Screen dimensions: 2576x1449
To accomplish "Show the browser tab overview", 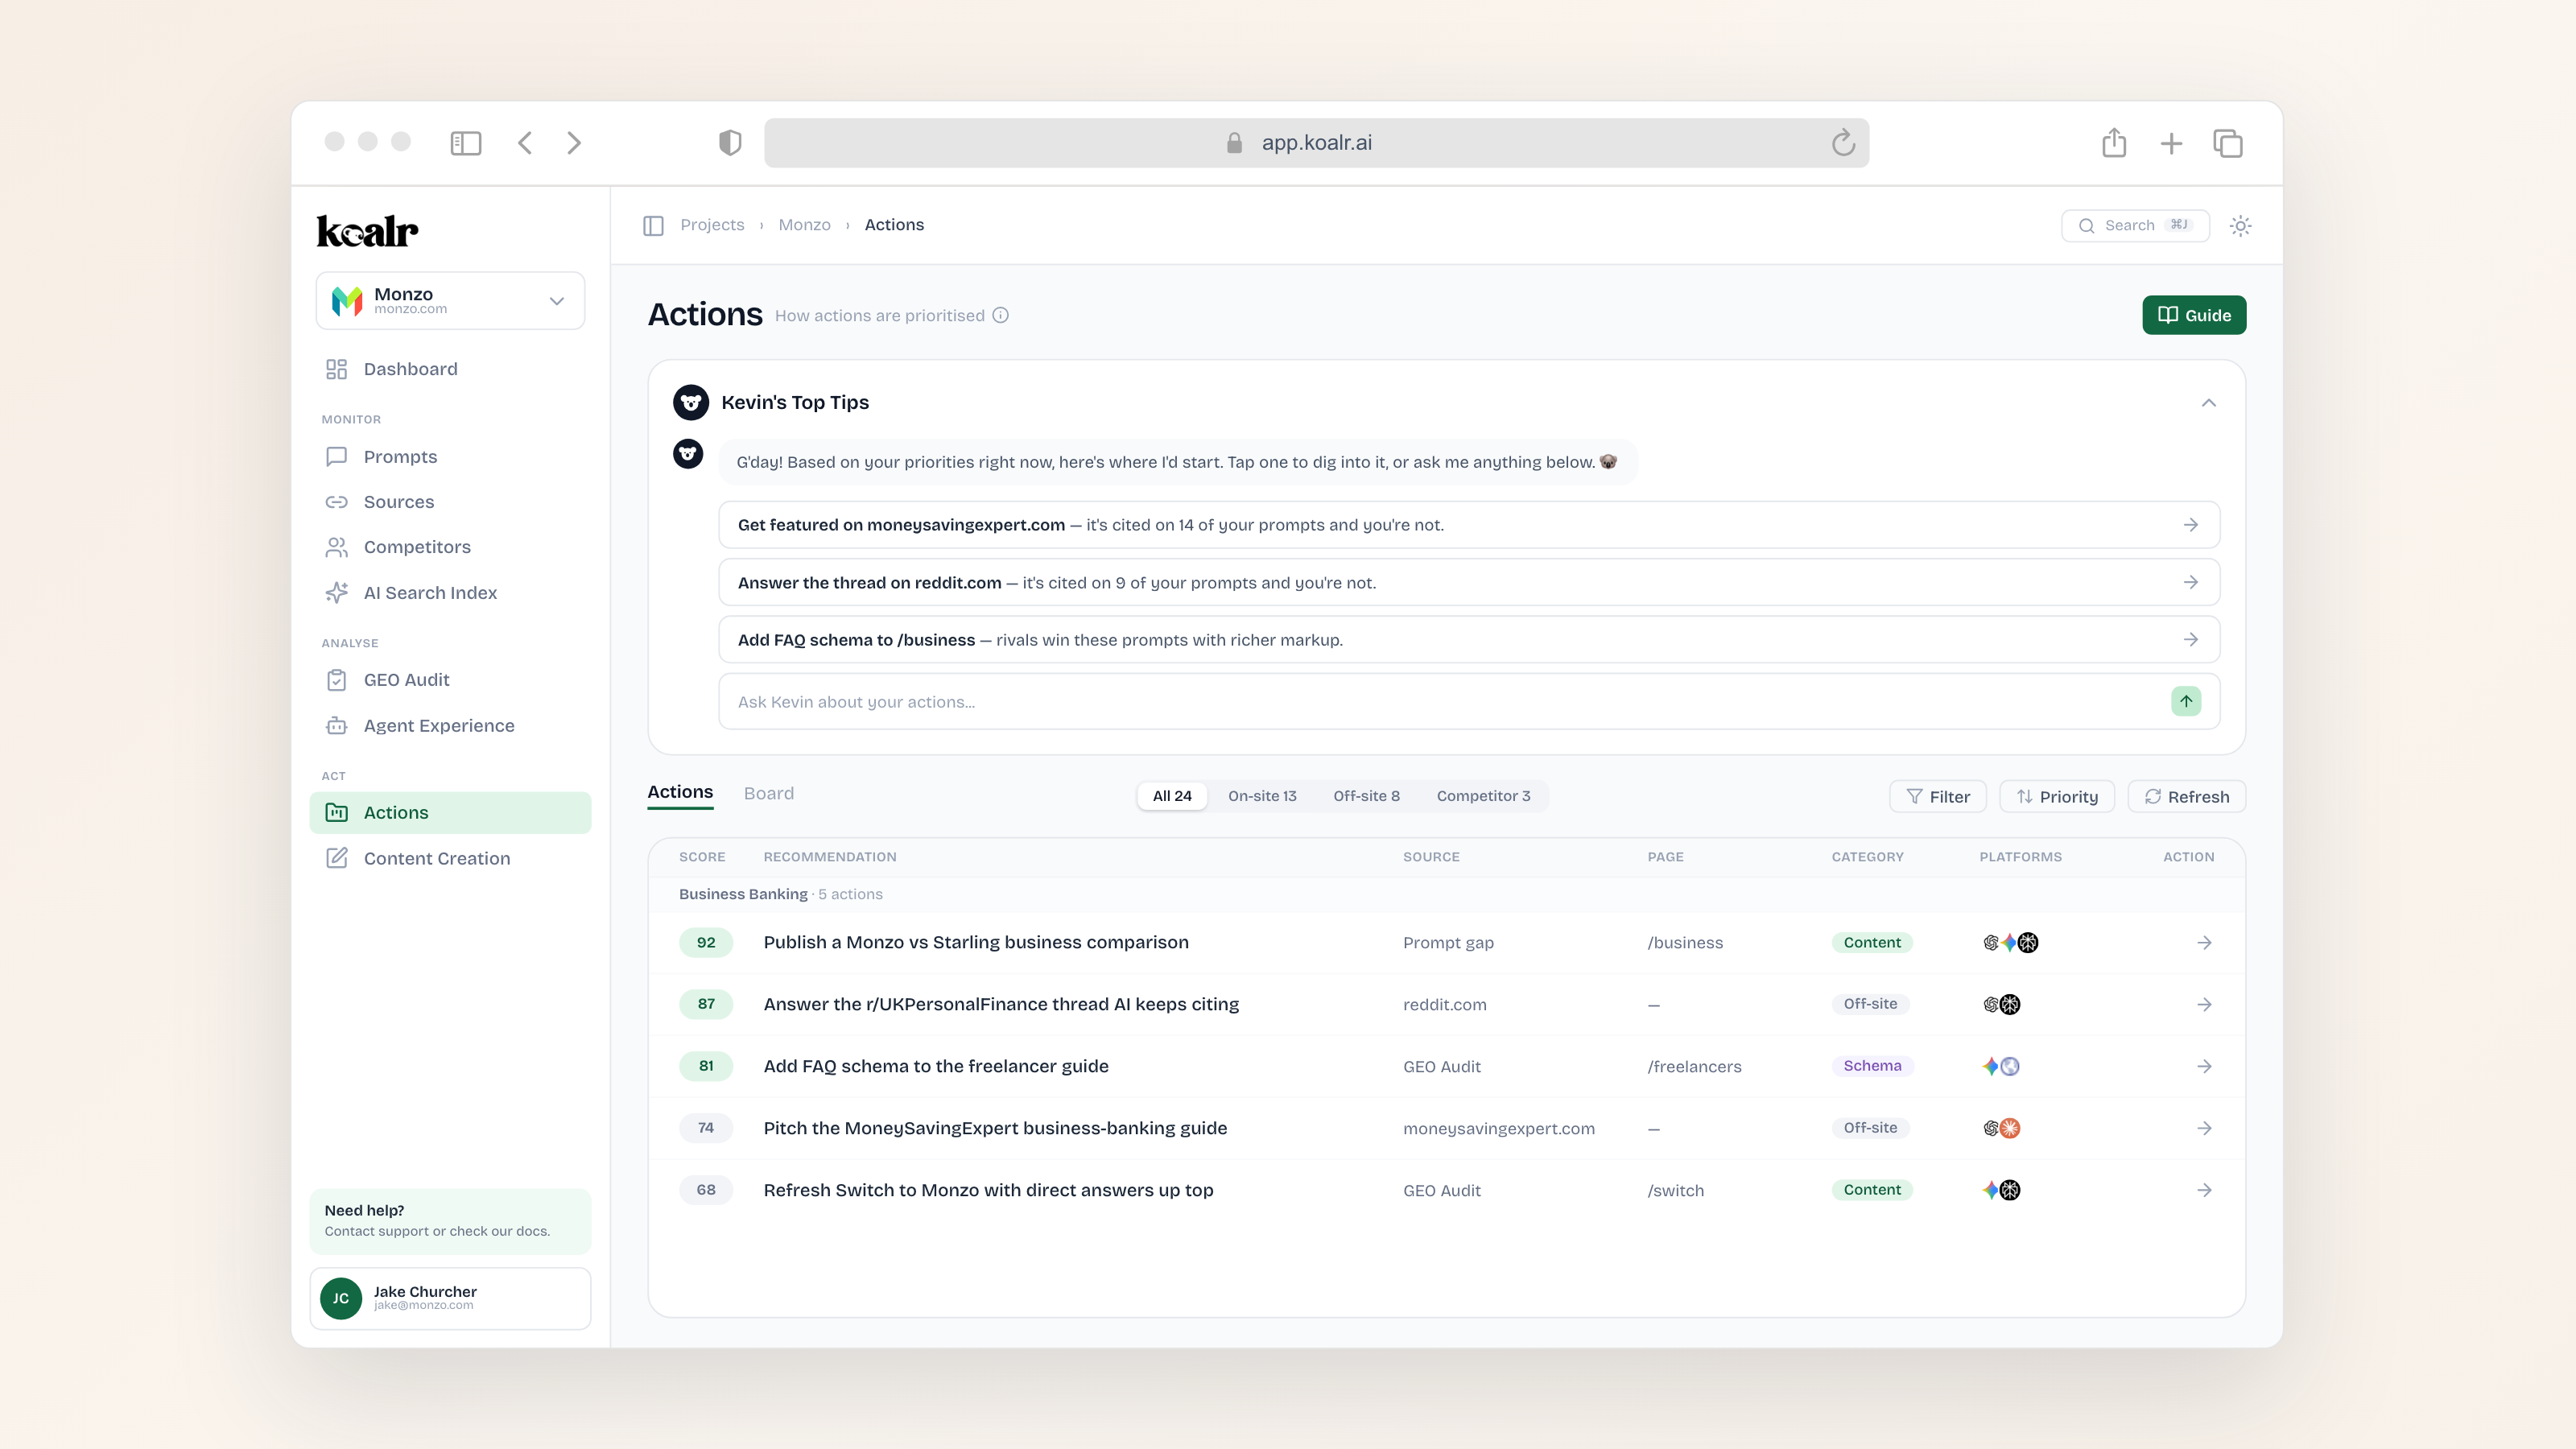I will (2228, 144).
